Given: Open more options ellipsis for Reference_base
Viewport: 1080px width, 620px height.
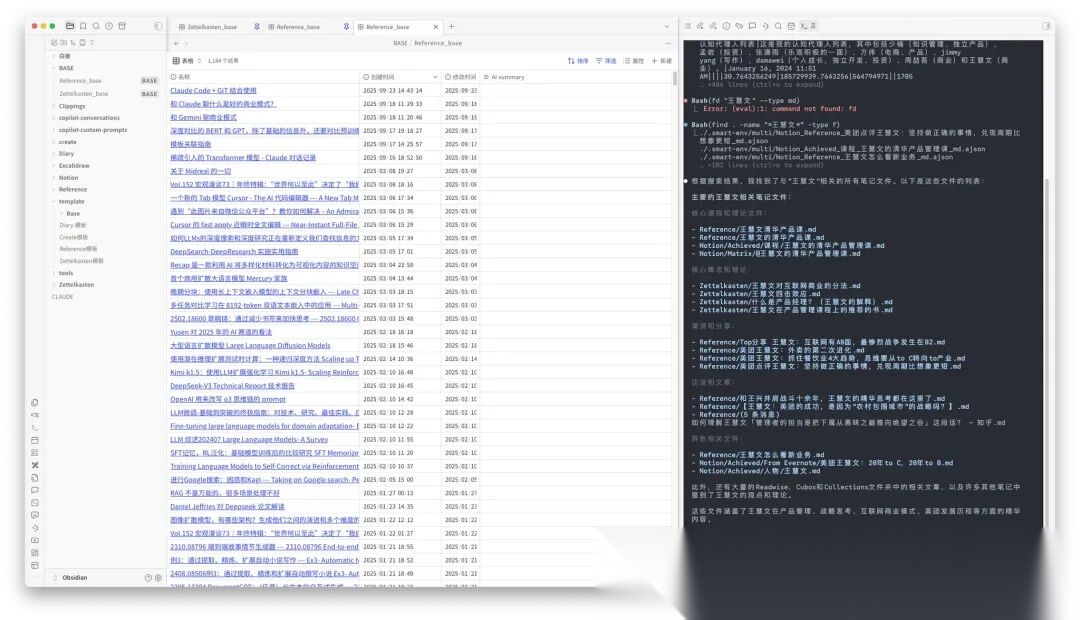Looking at the screenshot, I should coord(667,43).
